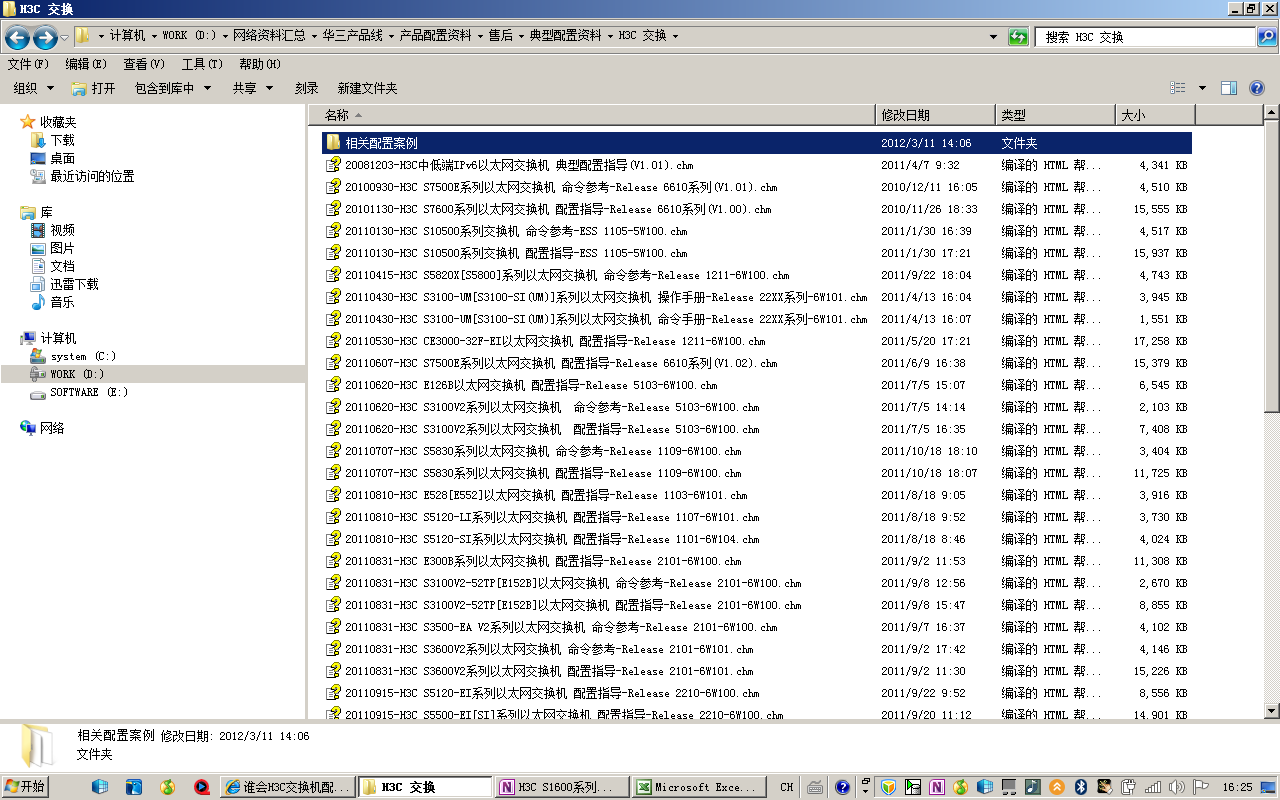Screen dimensions: 1280x800
Task: Go back using the Back arrow button
Action: [x=17, y=37]
